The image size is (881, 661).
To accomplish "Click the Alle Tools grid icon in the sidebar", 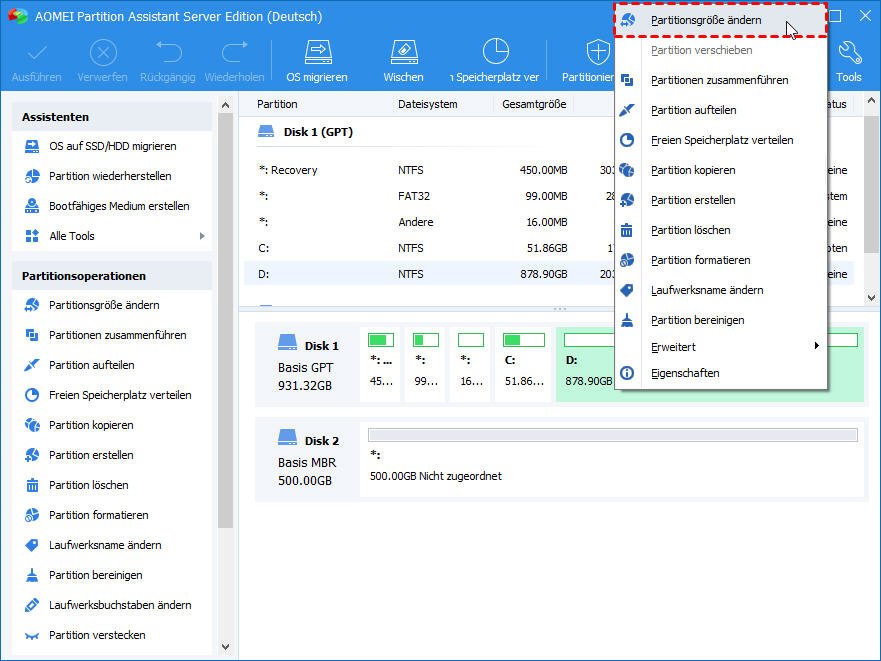I will click(x=32, y=236).
